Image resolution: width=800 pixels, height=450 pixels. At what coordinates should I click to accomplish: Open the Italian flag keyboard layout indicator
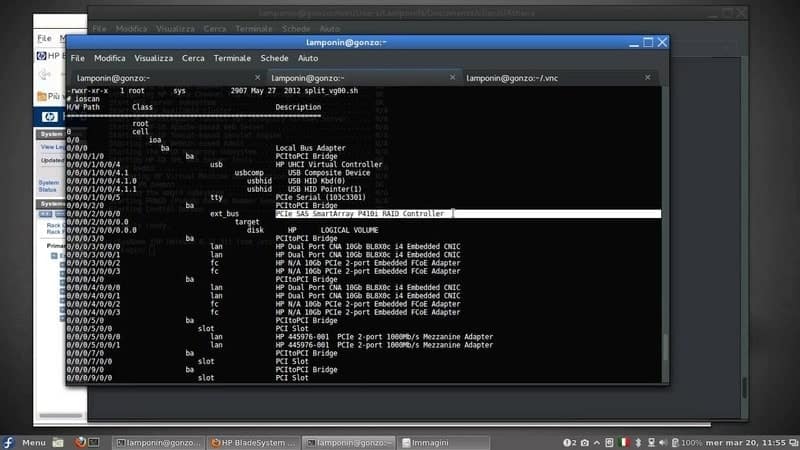click(x=623, y=442)
